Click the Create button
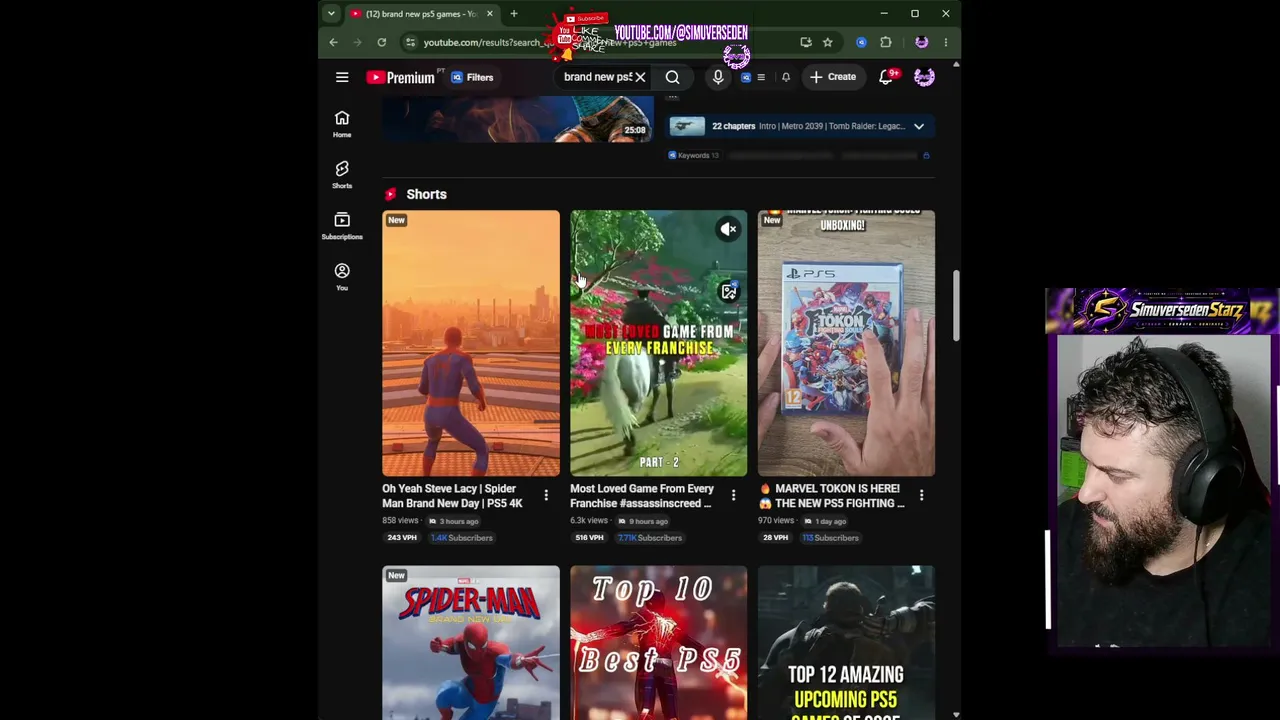 [833, 77]
